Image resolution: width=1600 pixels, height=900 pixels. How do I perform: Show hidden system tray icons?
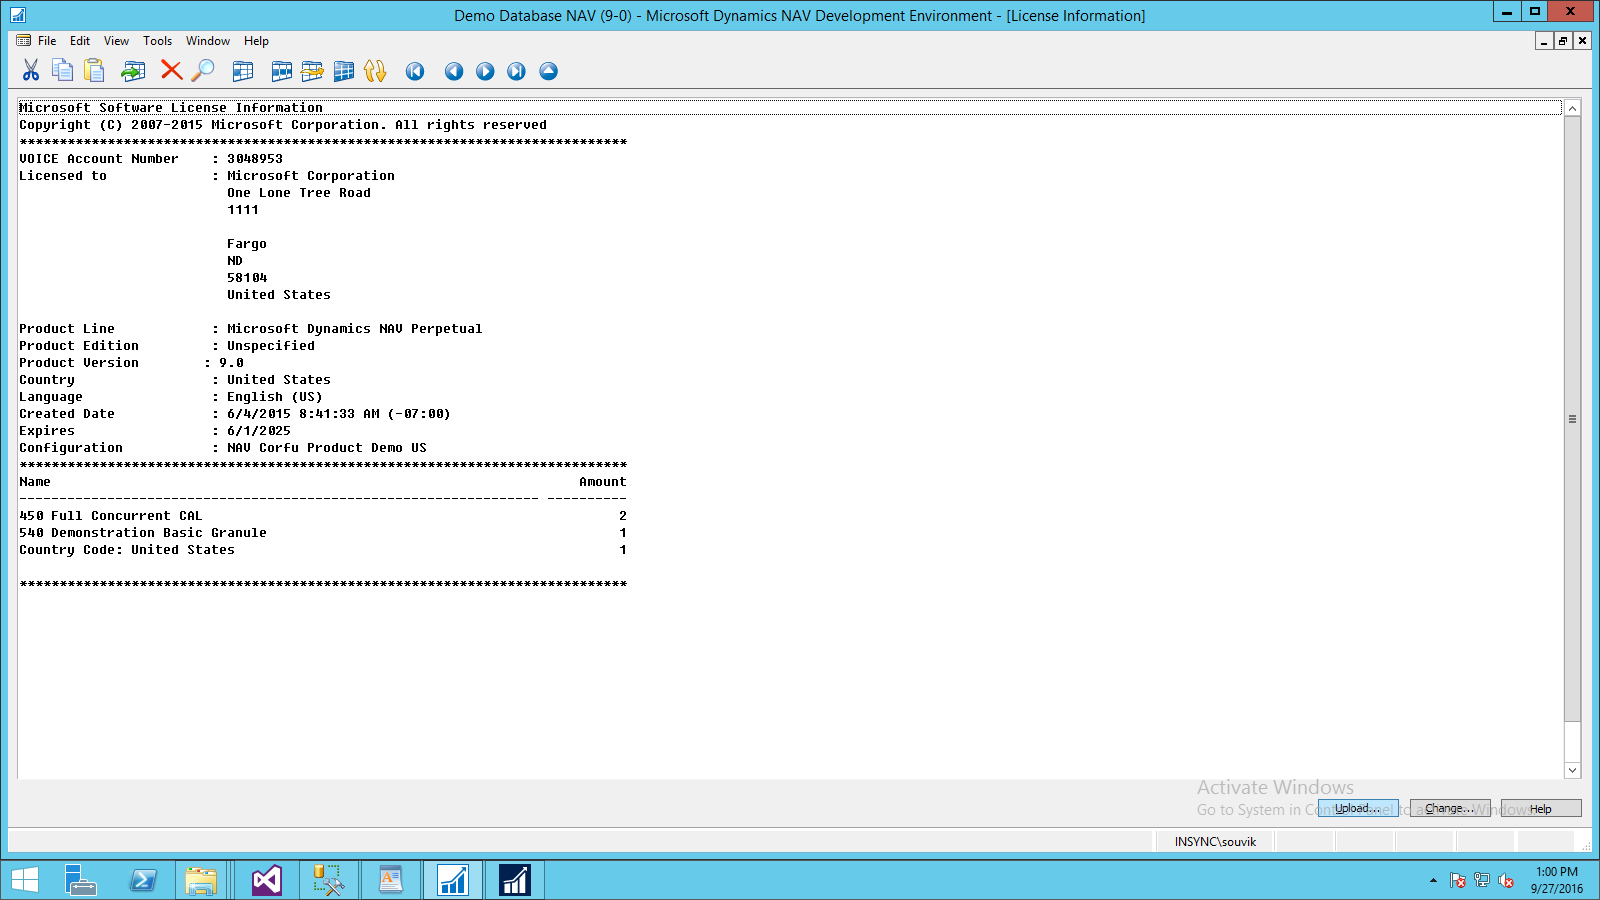tap(1433, 880)
